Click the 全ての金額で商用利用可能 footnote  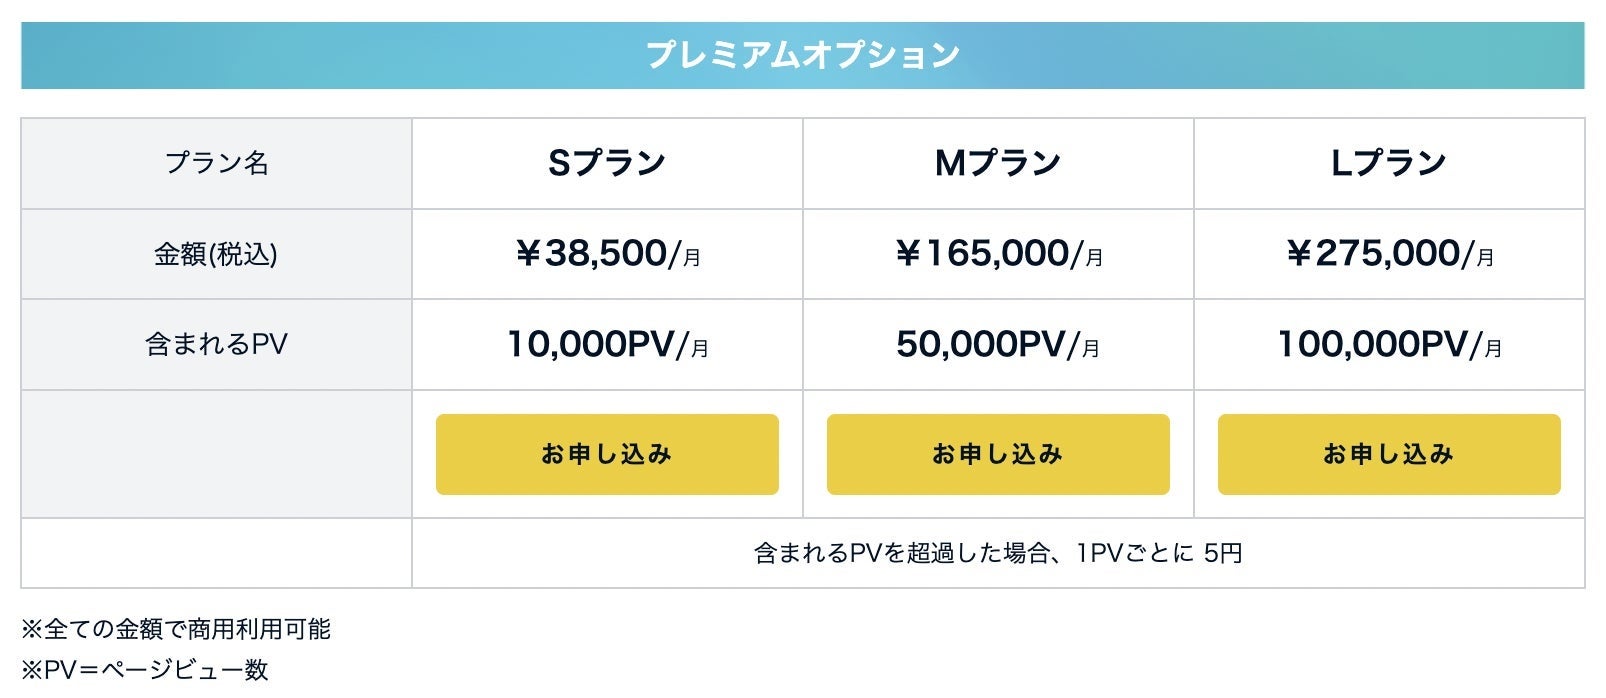click(177, 629)
